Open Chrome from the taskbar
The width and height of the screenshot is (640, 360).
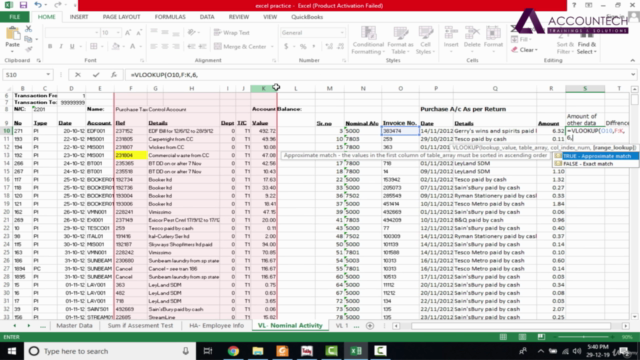pyautogui.click(x=233, y=351)
